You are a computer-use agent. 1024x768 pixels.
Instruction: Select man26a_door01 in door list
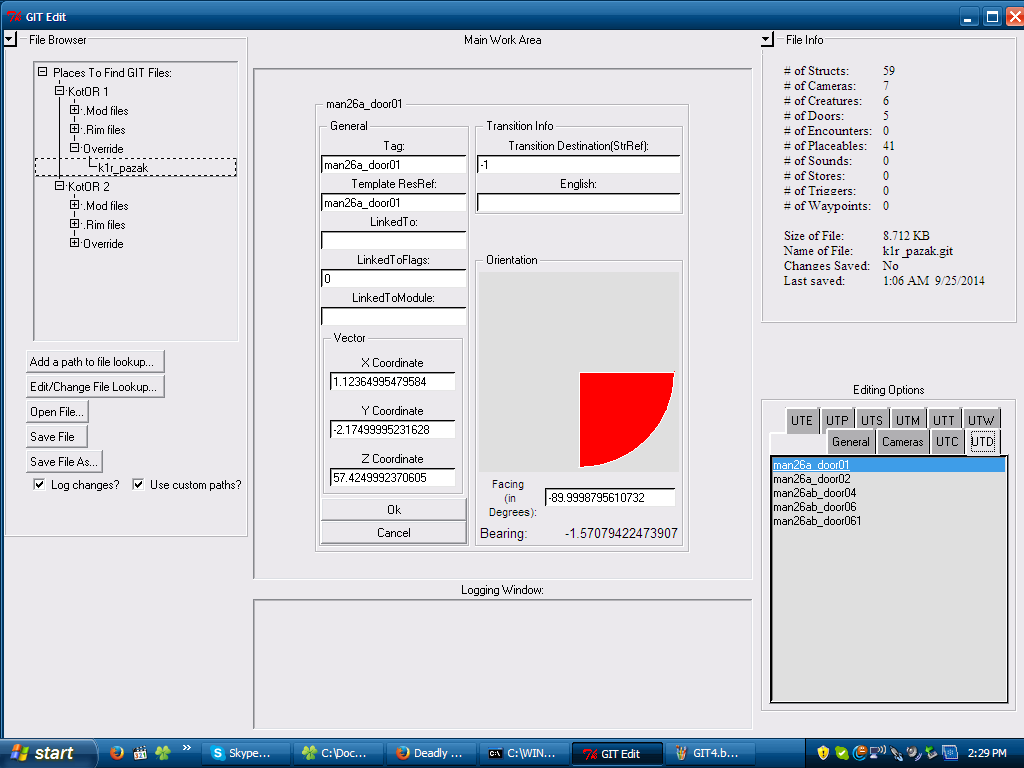click(x=888, y=465)
